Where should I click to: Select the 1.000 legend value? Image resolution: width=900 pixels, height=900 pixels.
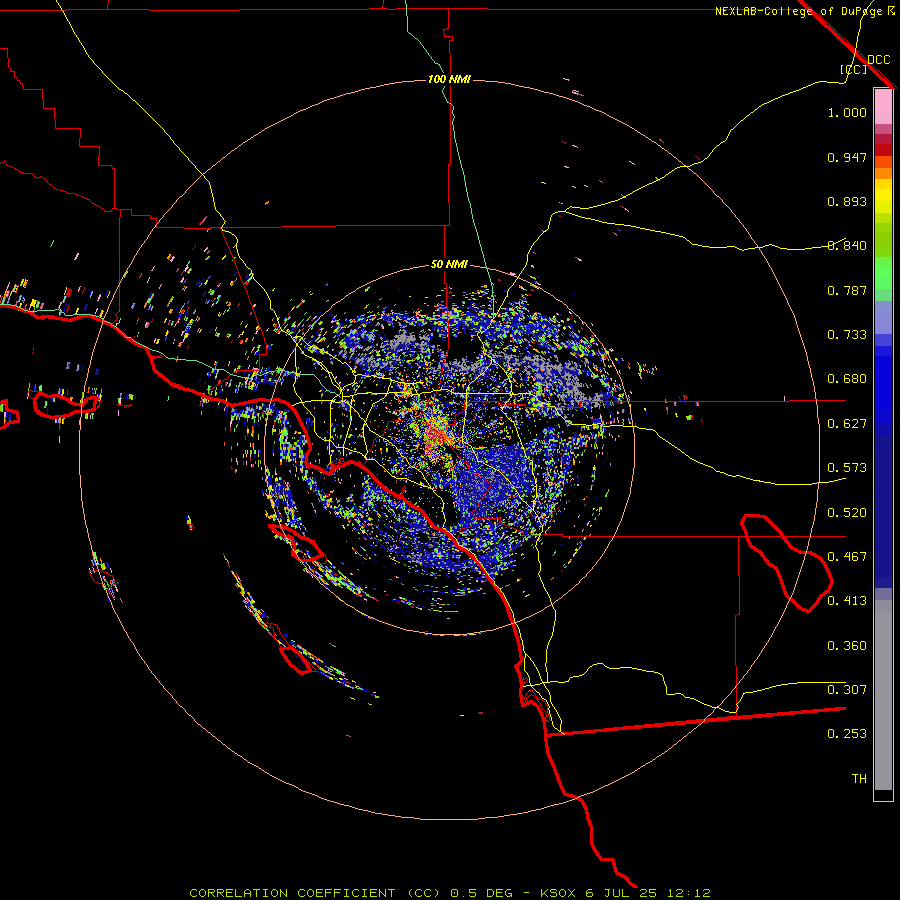coord(847,112)
